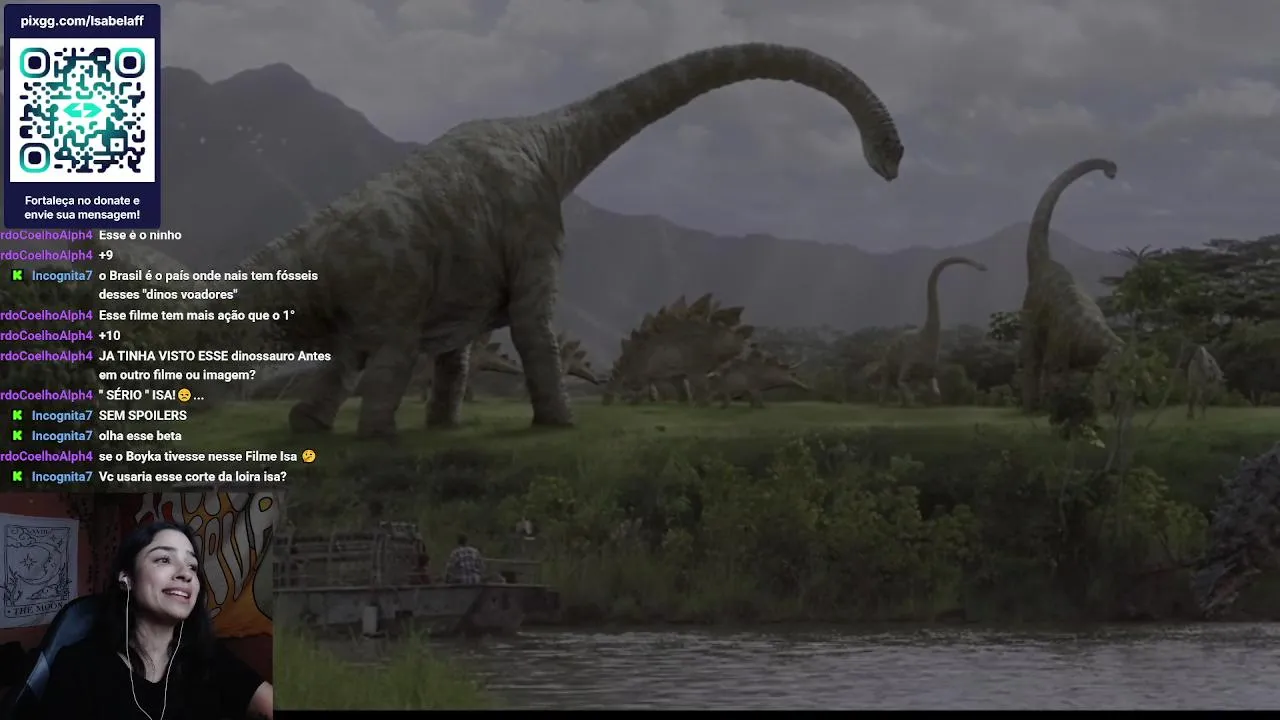Click the 'dinos voadores' chat message line
This screenshot has height=720, width=1280.
(168, 295)
